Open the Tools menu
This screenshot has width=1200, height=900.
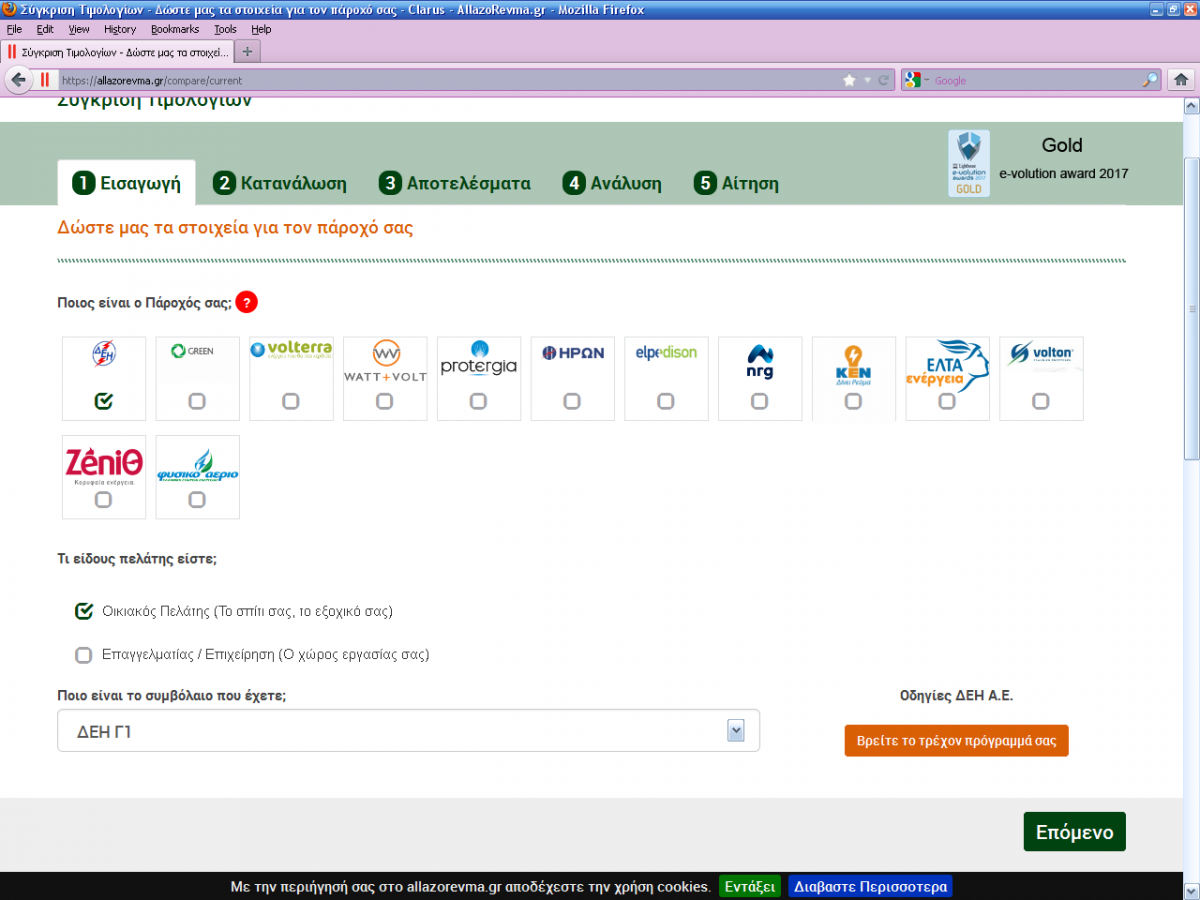click(226, 29)
